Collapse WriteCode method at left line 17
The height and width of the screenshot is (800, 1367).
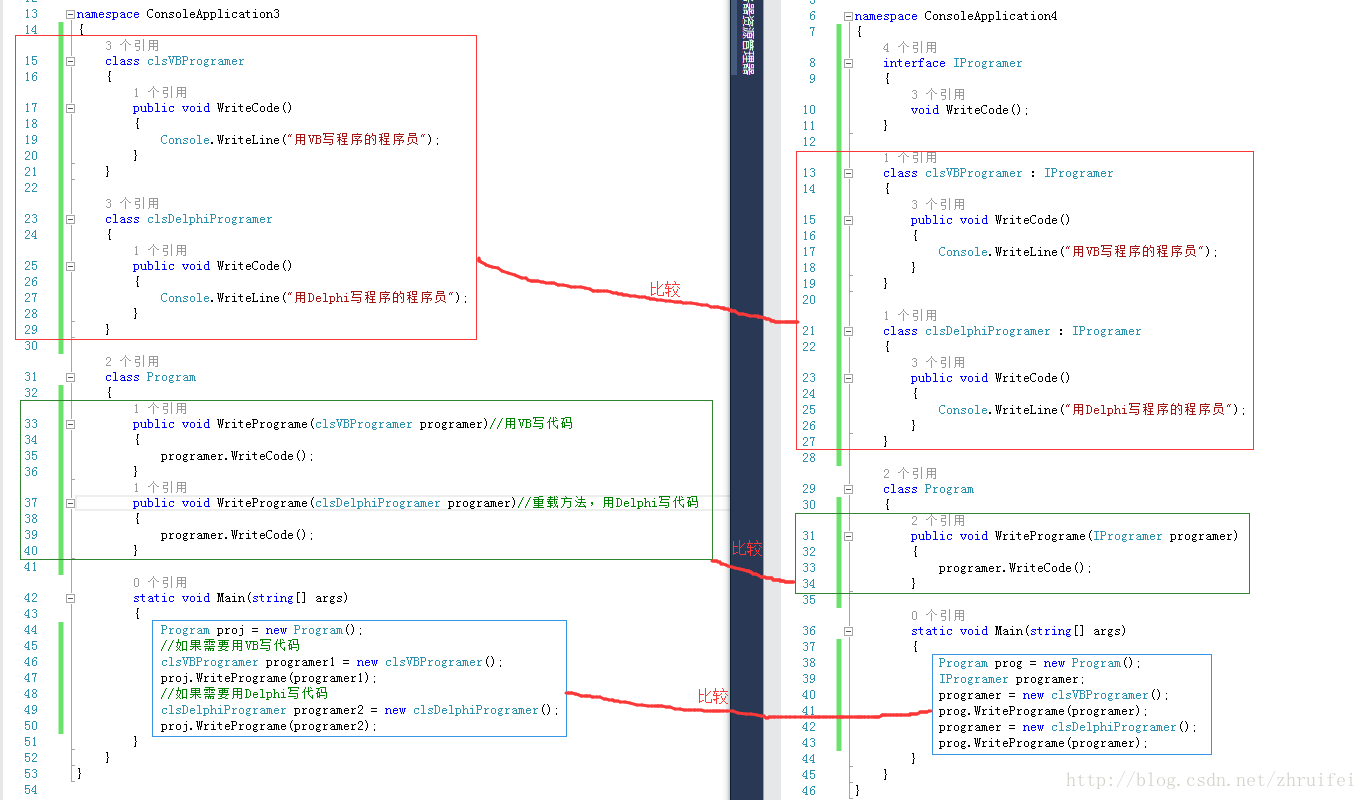70,108
